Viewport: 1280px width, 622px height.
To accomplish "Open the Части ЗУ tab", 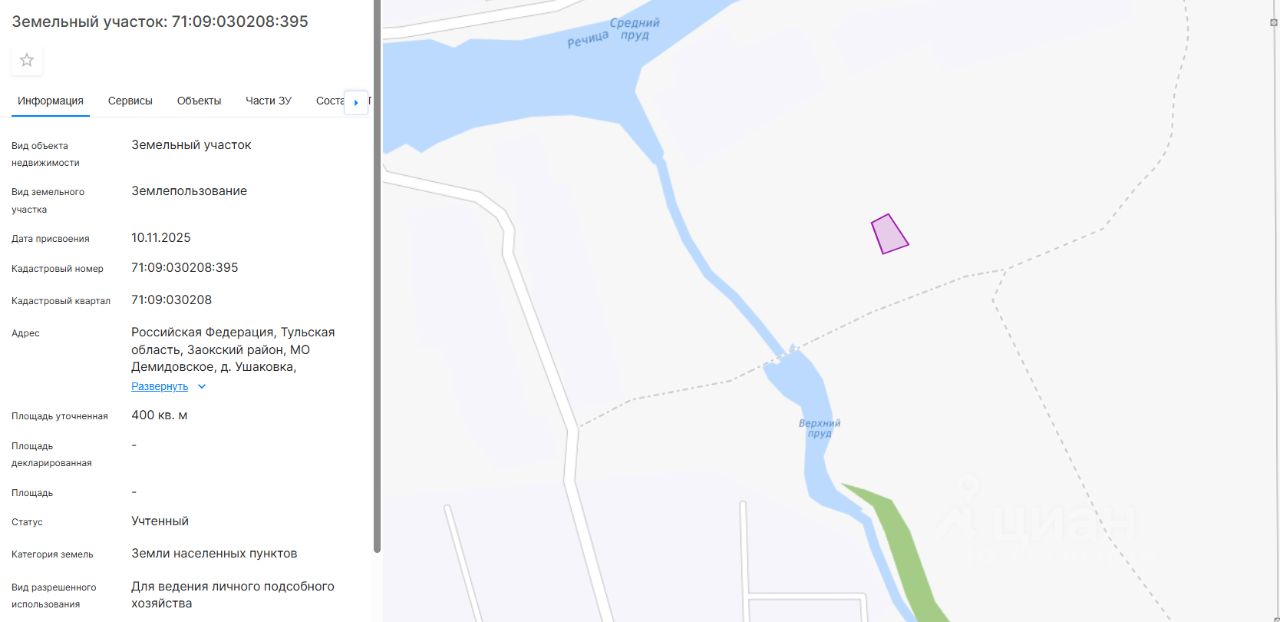I will pyautogui.click(x=268, y=101).
